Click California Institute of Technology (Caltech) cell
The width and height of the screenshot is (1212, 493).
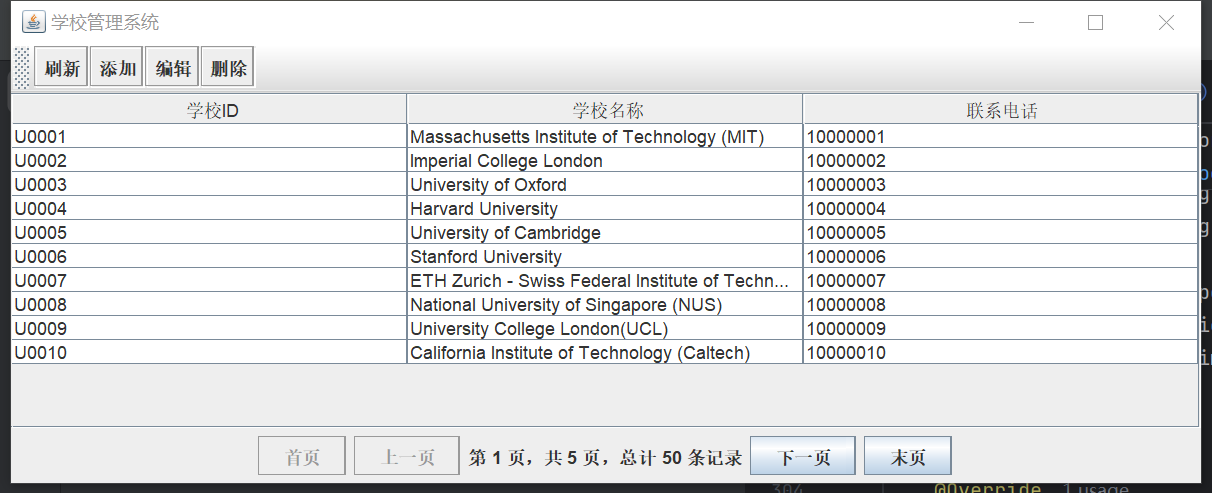[604, 353]
